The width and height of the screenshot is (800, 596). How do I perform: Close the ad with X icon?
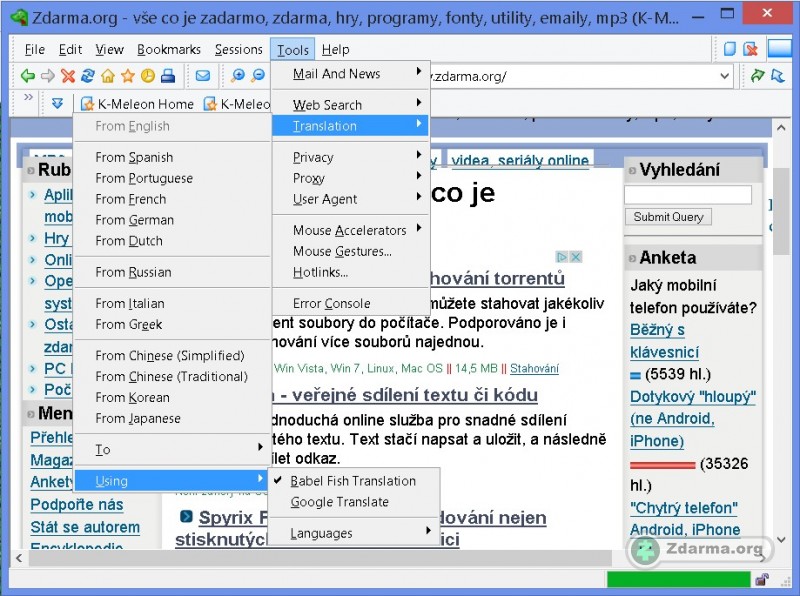click(x=575, y=257)
